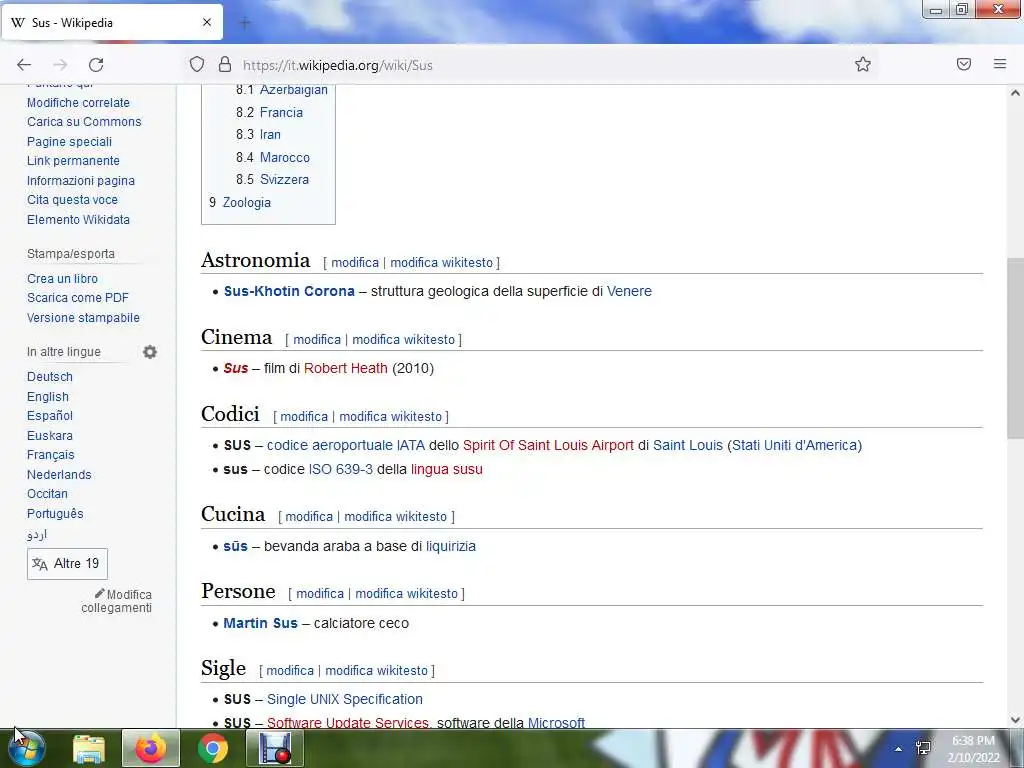Click the site security padlock icon
The image size is (1024, 768).
pos(225,64)
